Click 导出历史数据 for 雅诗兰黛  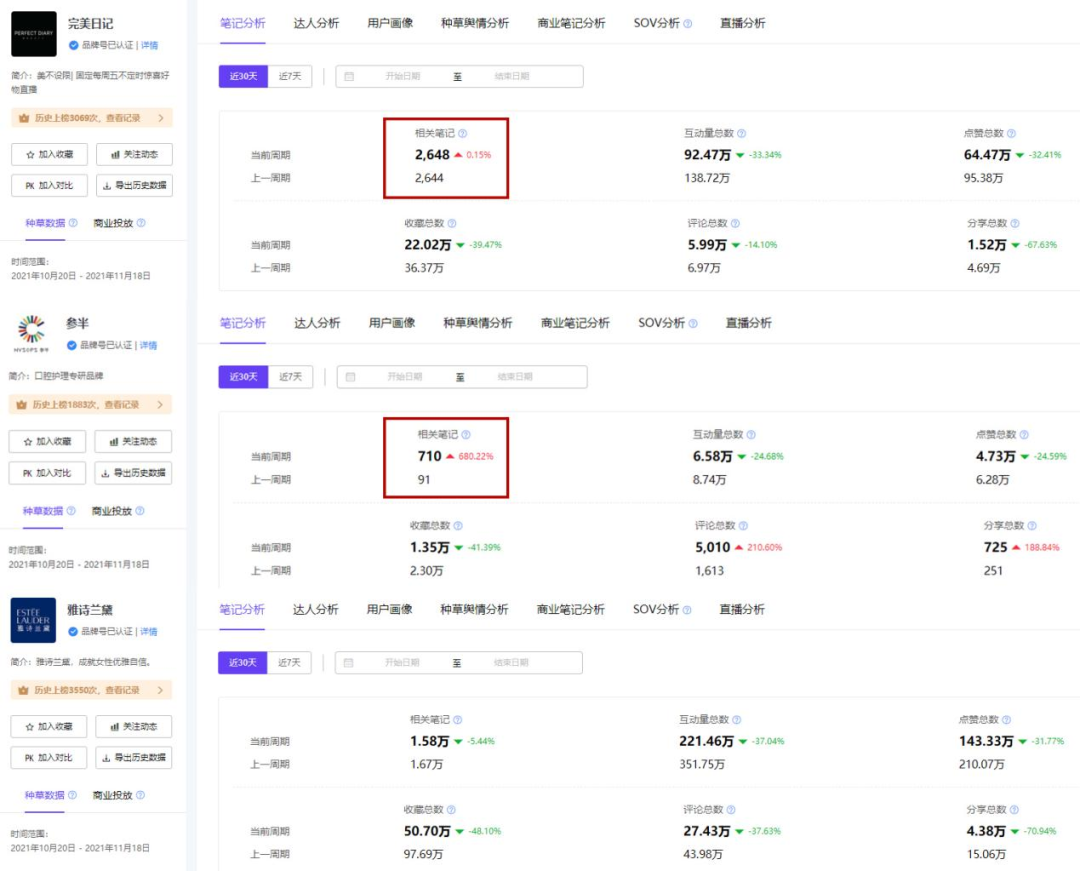[134, 757]
